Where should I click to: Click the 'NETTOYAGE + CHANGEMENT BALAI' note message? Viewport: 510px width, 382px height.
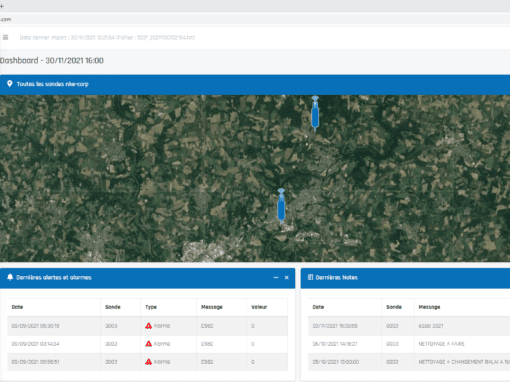[464, 362]
